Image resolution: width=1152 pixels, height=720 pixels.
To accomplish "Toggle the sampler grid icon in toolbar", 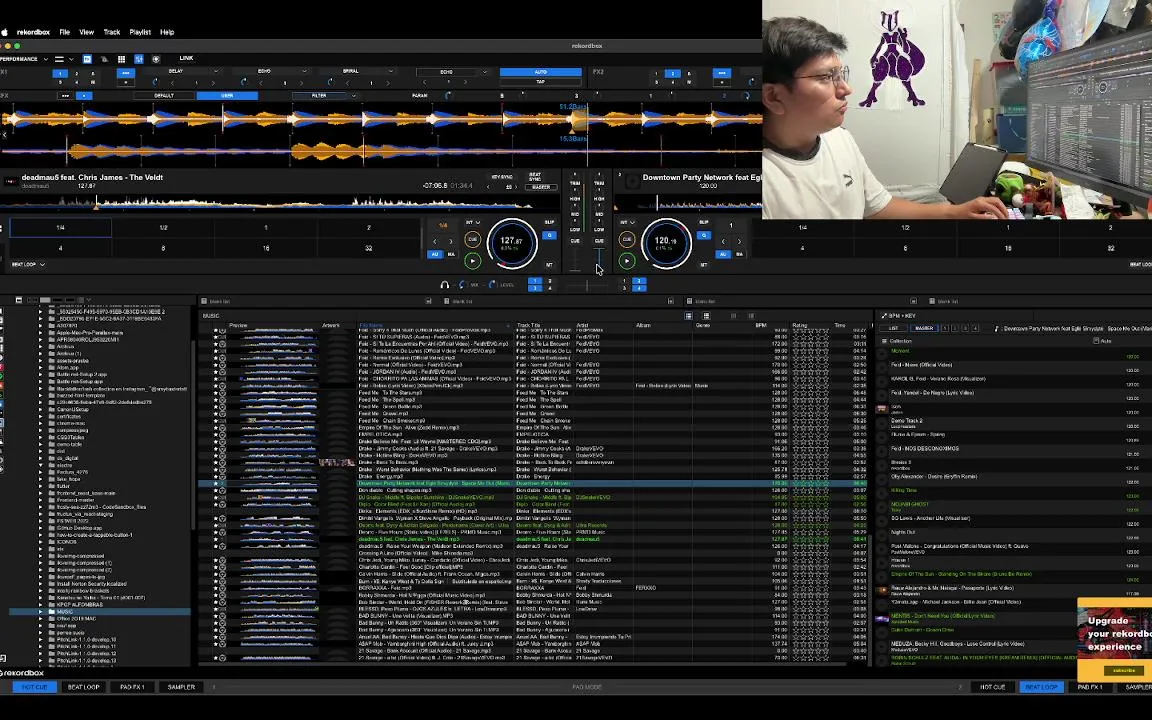I will pos(121,59).
